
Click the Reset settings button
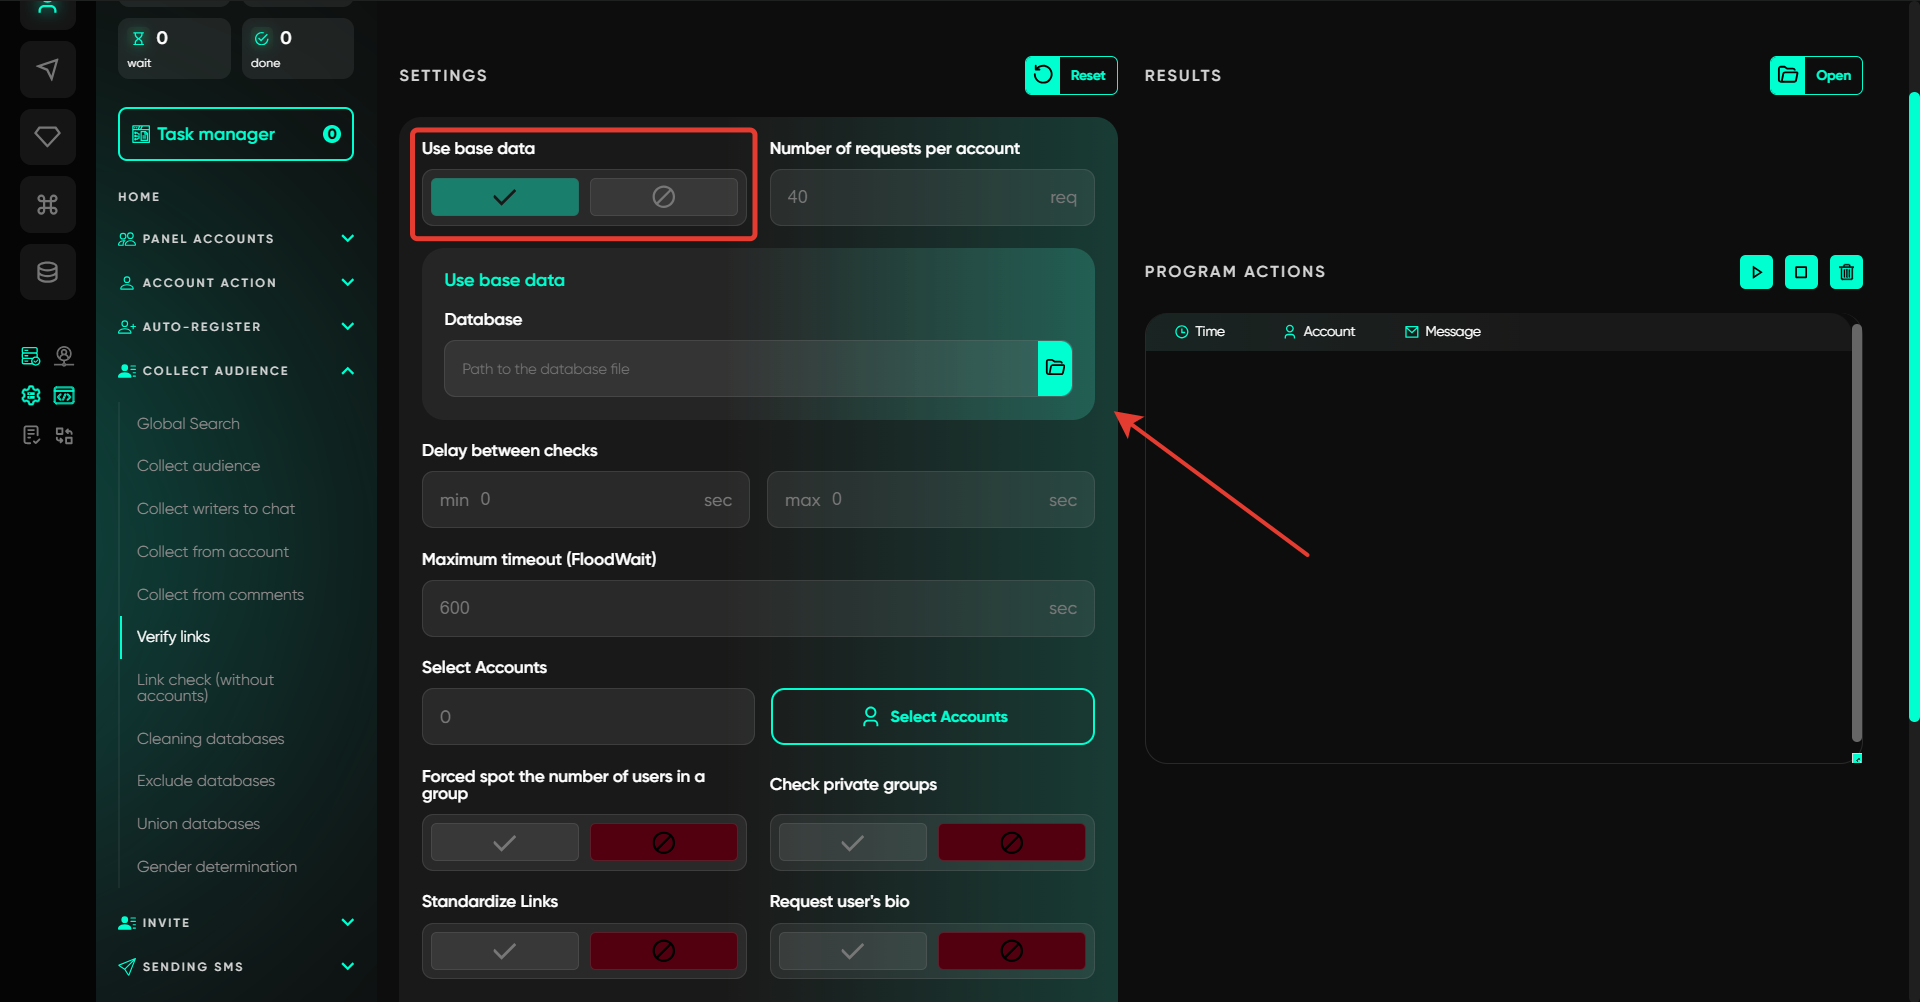pyautogui.click(x=1071, y=76)
